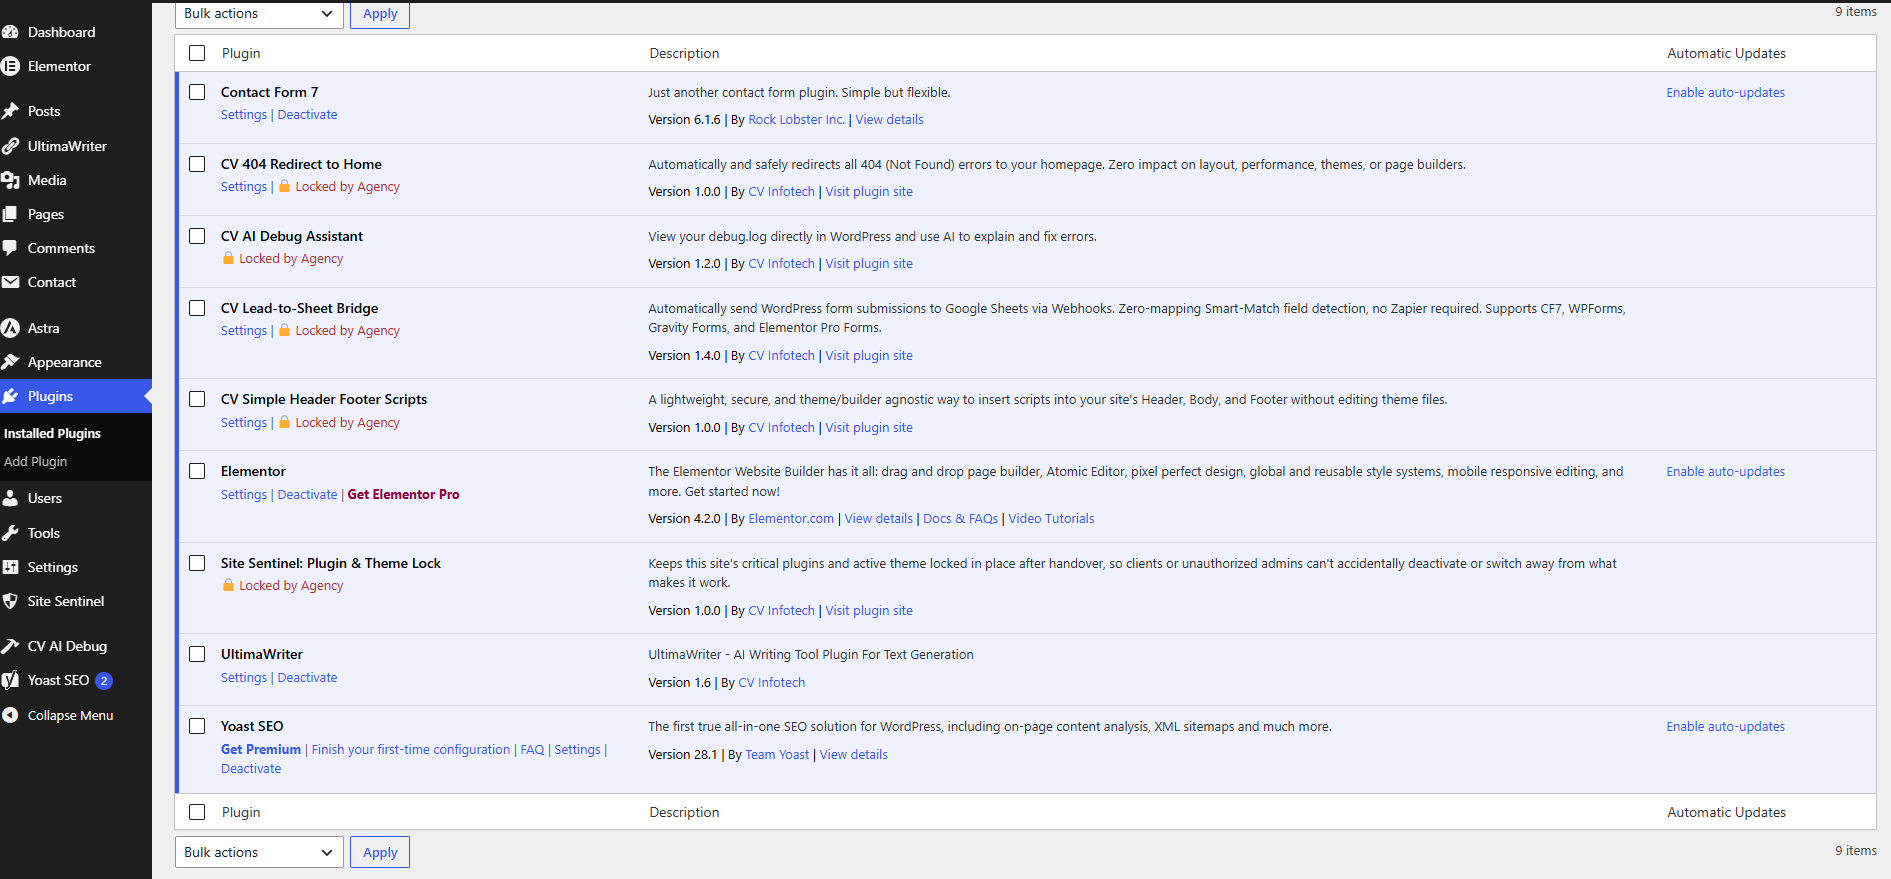Click the Dashboard gauge icon

pos(11,32)
